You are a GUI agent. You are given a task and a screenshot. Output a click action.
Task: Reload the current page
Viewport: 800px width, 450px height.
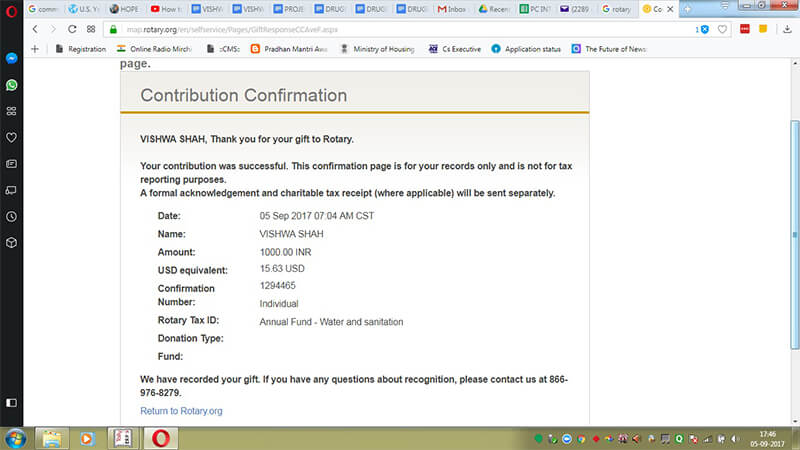(x=72, y=30)
